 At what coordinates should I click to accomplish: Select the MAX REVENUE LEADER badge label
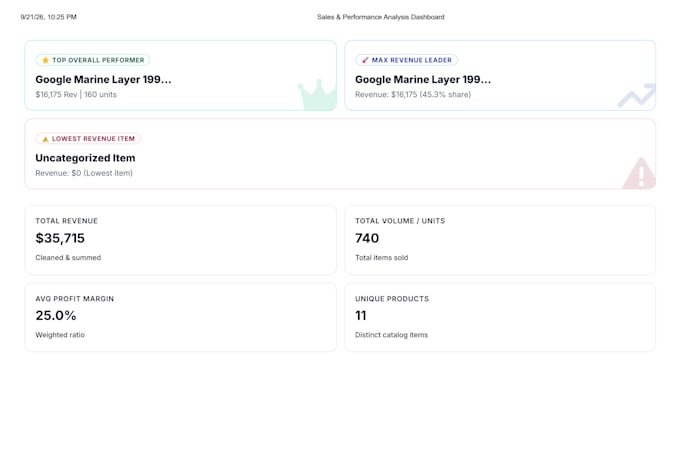[412, 60]
